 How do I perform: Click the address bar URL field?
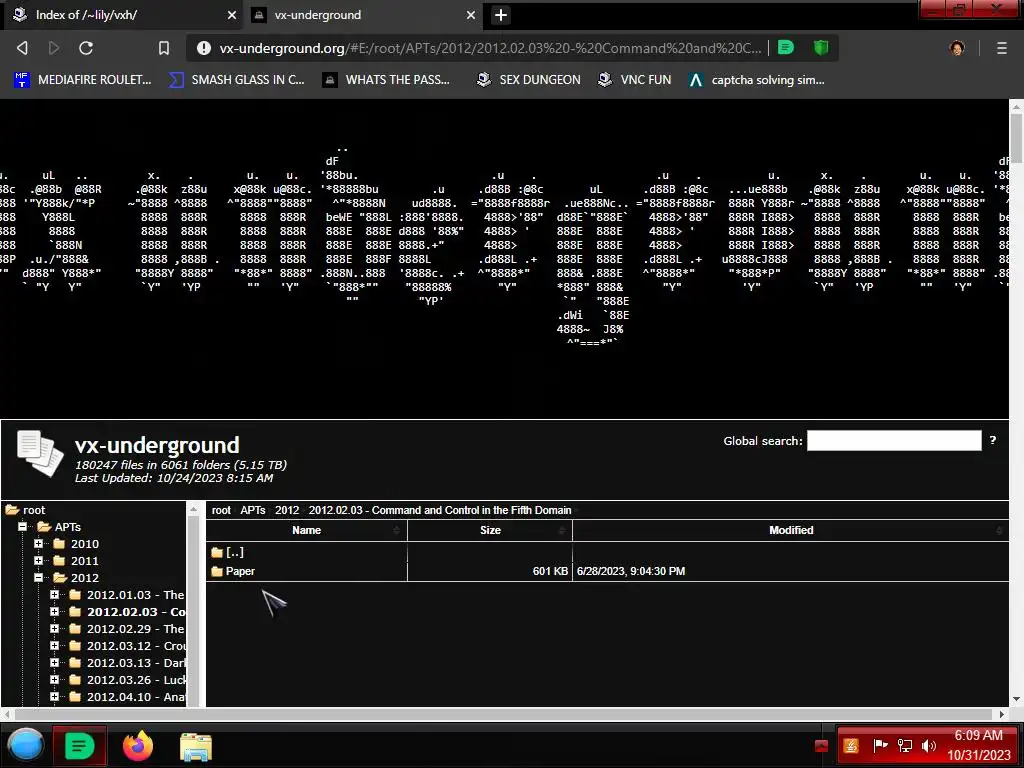(x=490, y=48)
